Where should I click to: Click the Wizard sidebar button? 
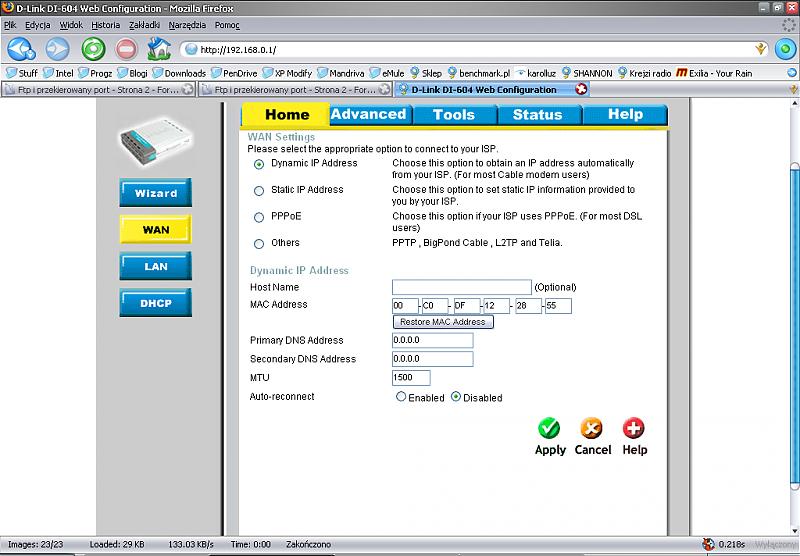(x=156, y=193)
